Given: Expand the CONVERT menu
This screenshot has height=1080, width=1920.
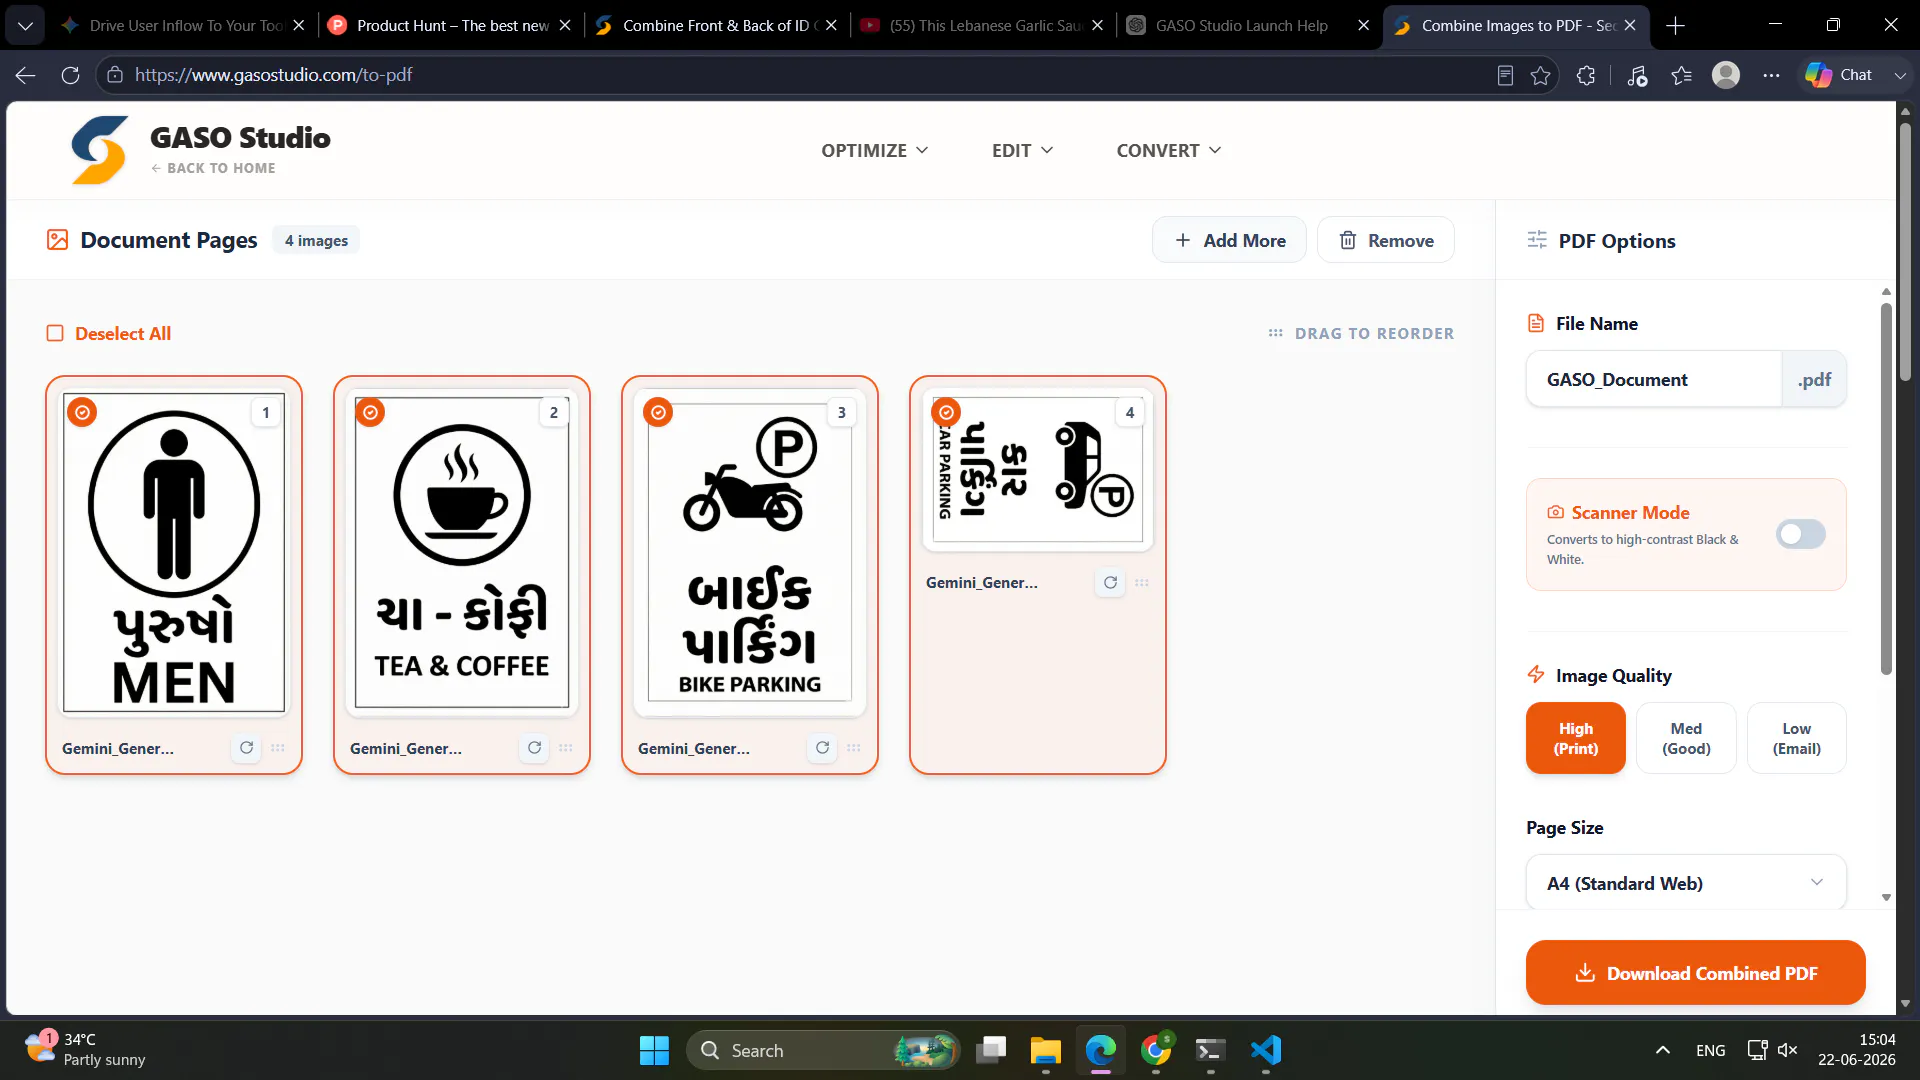Looking at the screenshot, I should pos(1169,150).
